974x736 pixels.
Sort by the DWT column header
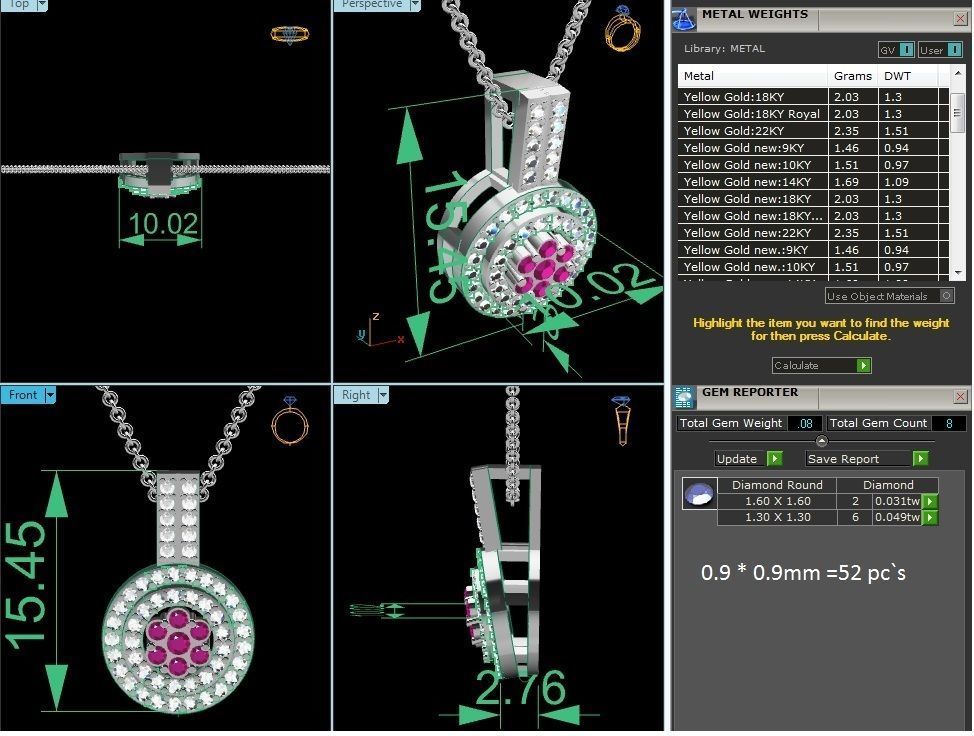click(908, 76)
